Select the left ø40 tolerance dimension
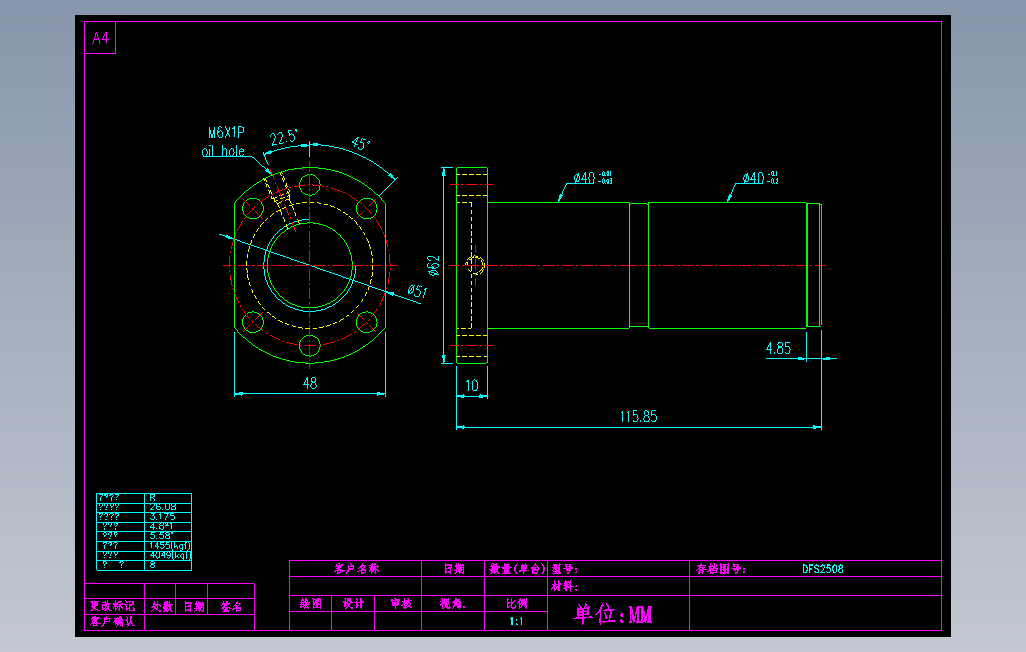This screenshot has width=1026, height=652. coord(593,177)
